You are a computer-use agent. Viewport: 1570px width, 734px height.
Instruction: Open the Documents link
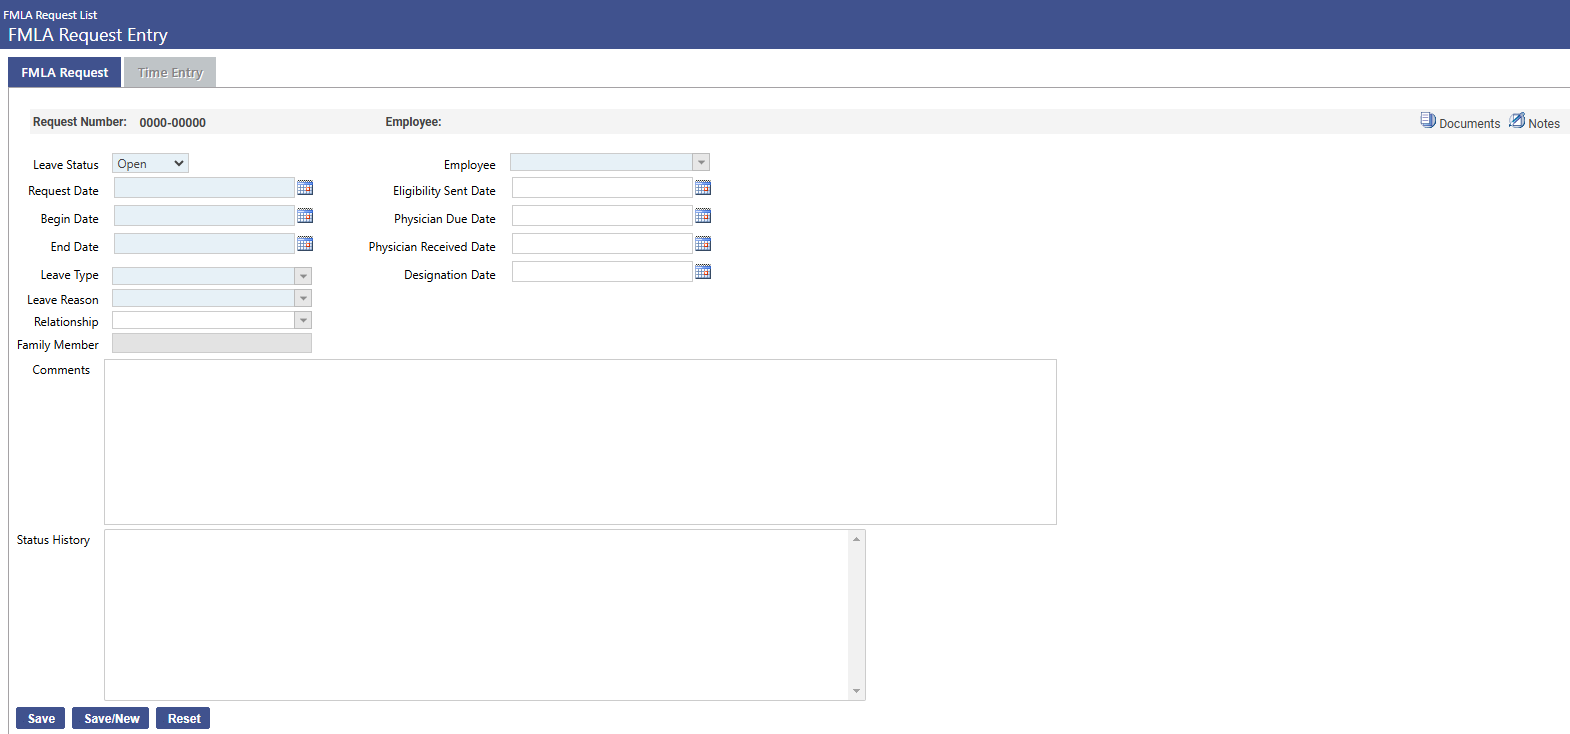(x=1469, y=123)
